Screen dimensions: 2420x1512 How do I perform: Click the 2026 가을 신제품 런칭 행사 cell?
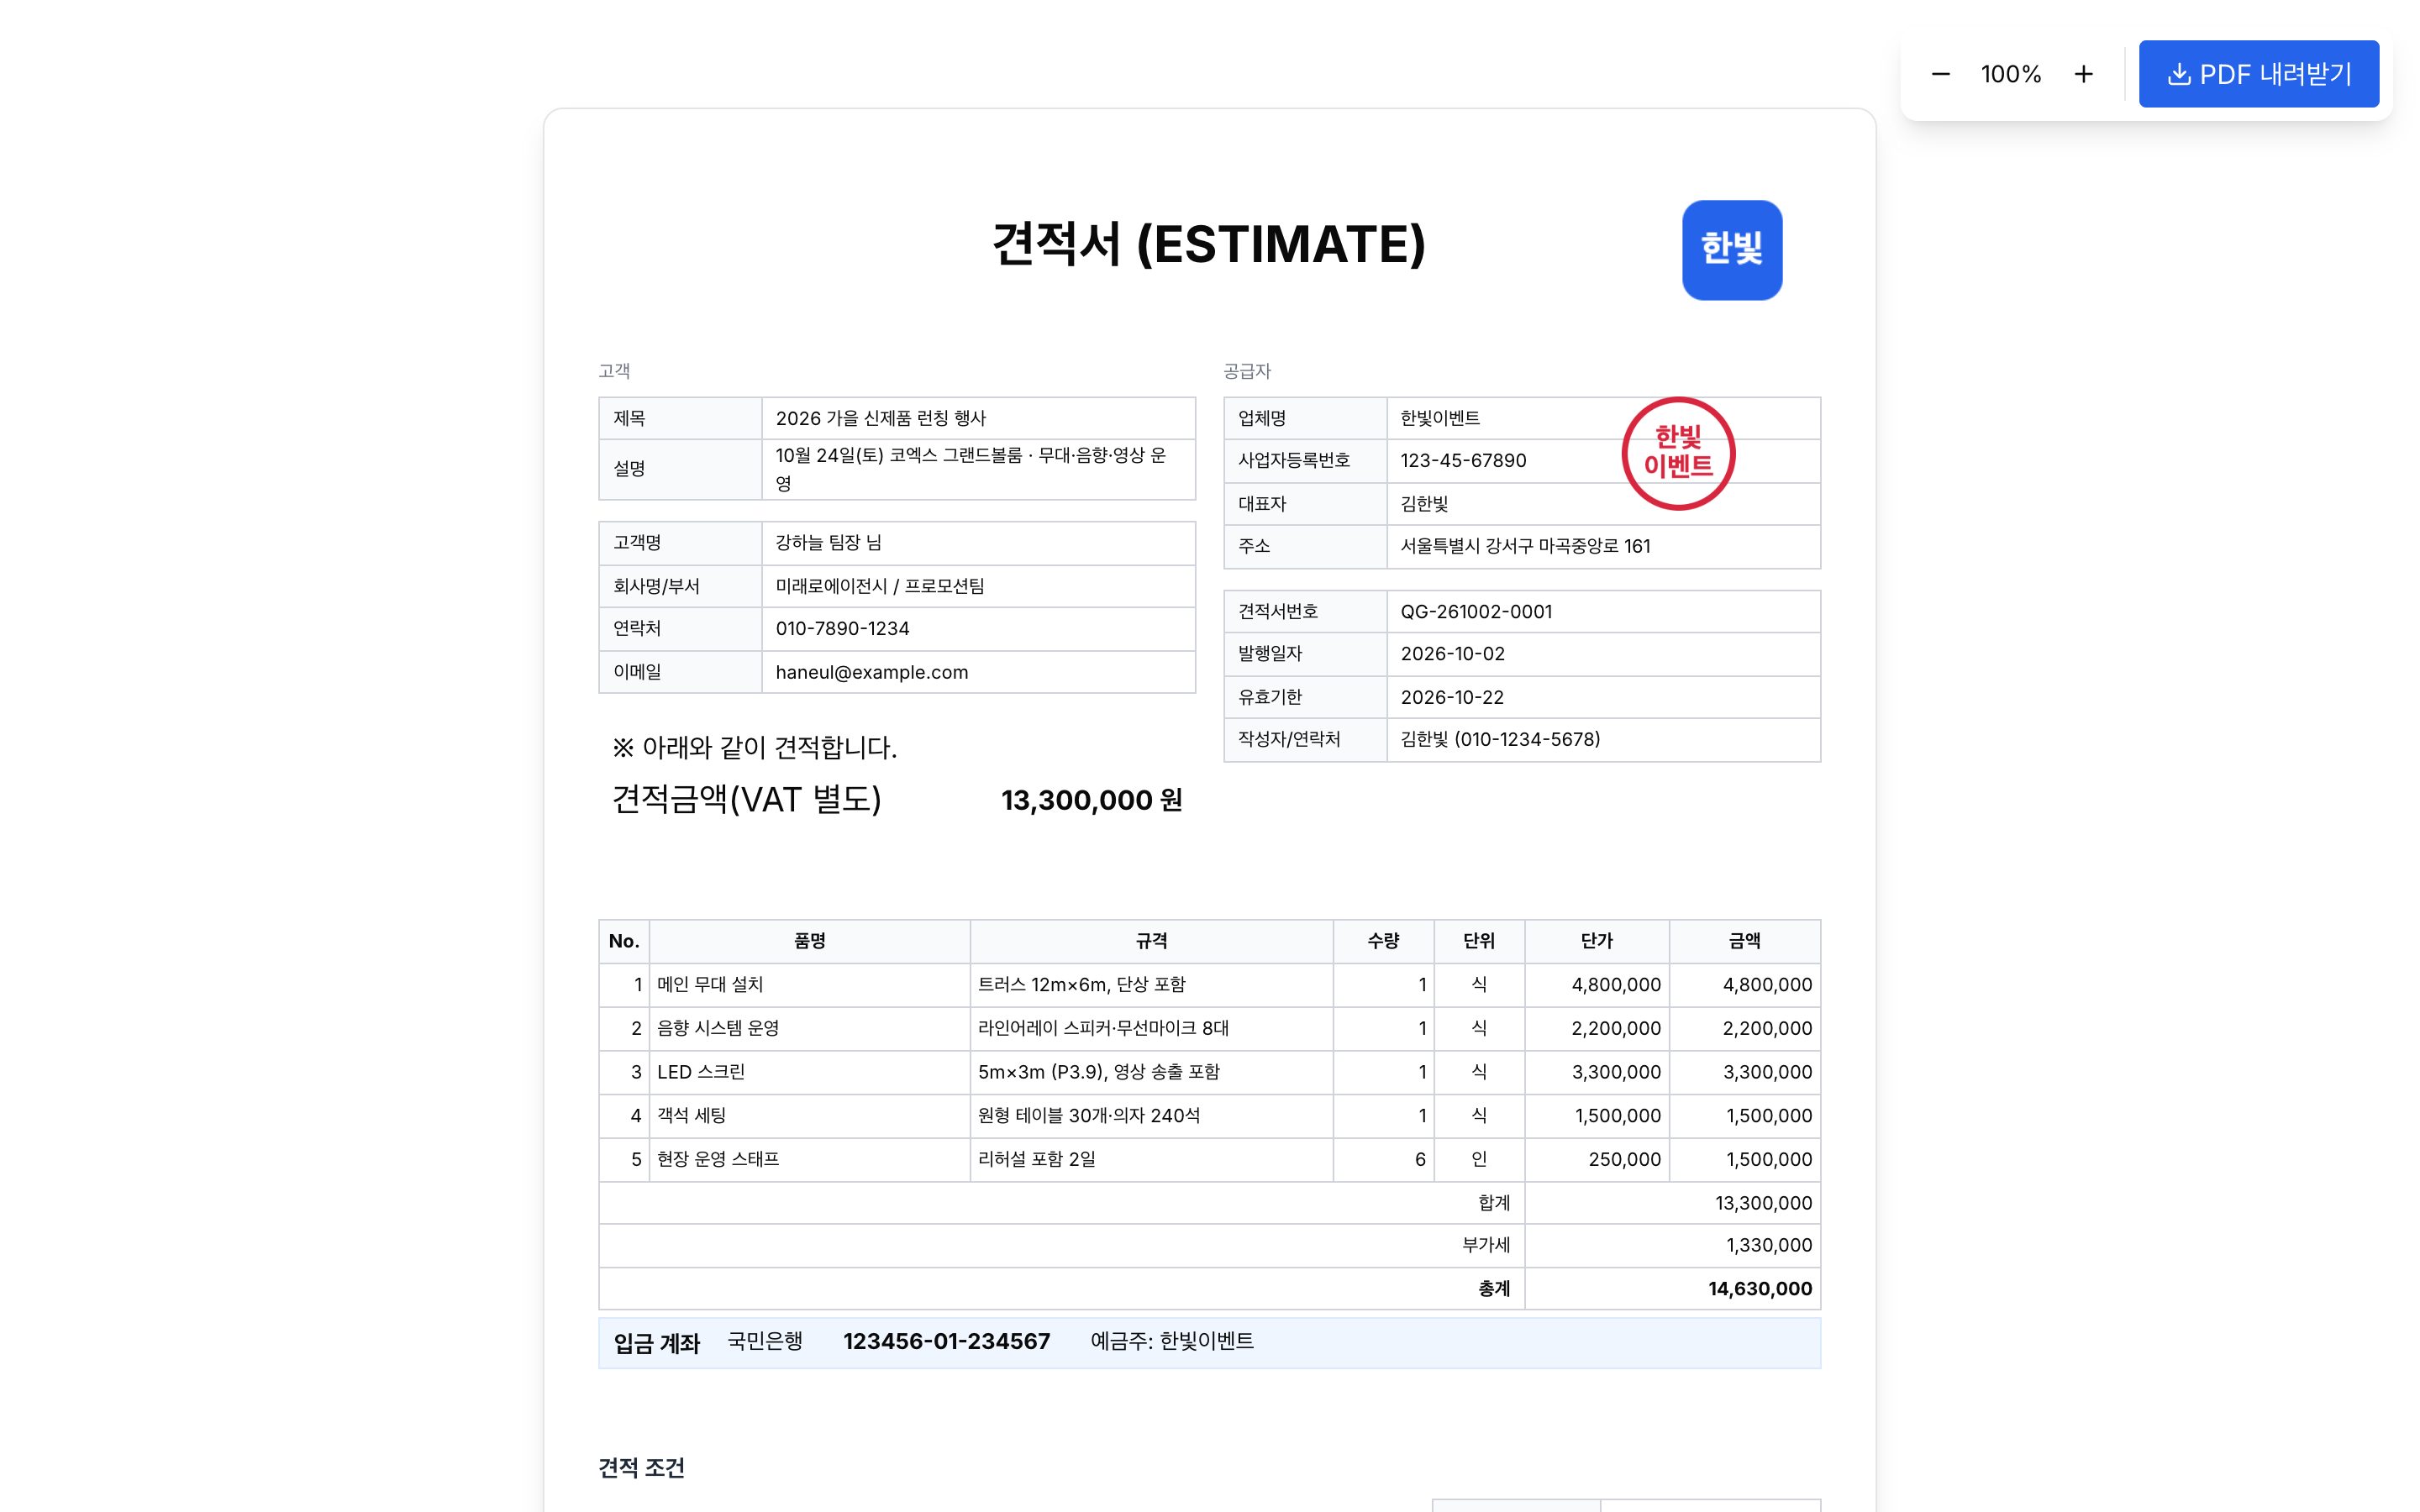[x=978, y=418]
